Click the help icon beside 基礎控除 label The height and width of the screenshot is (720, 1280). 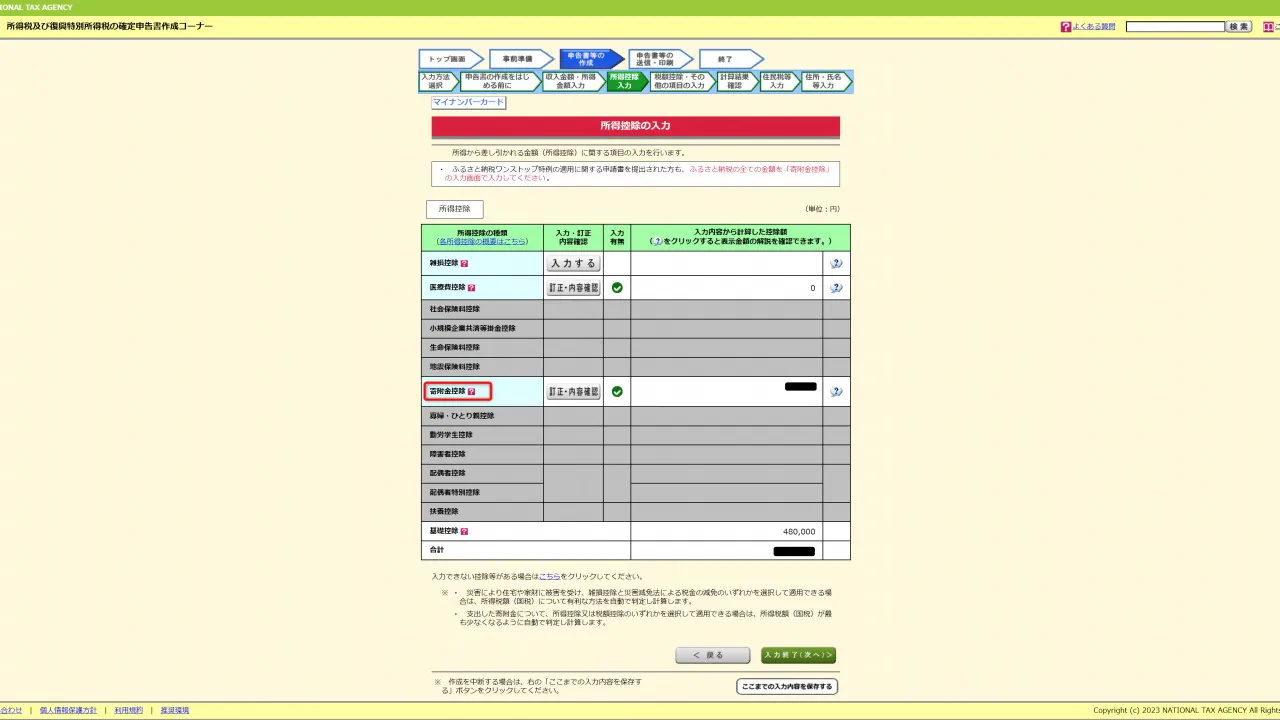click(464, 532)
